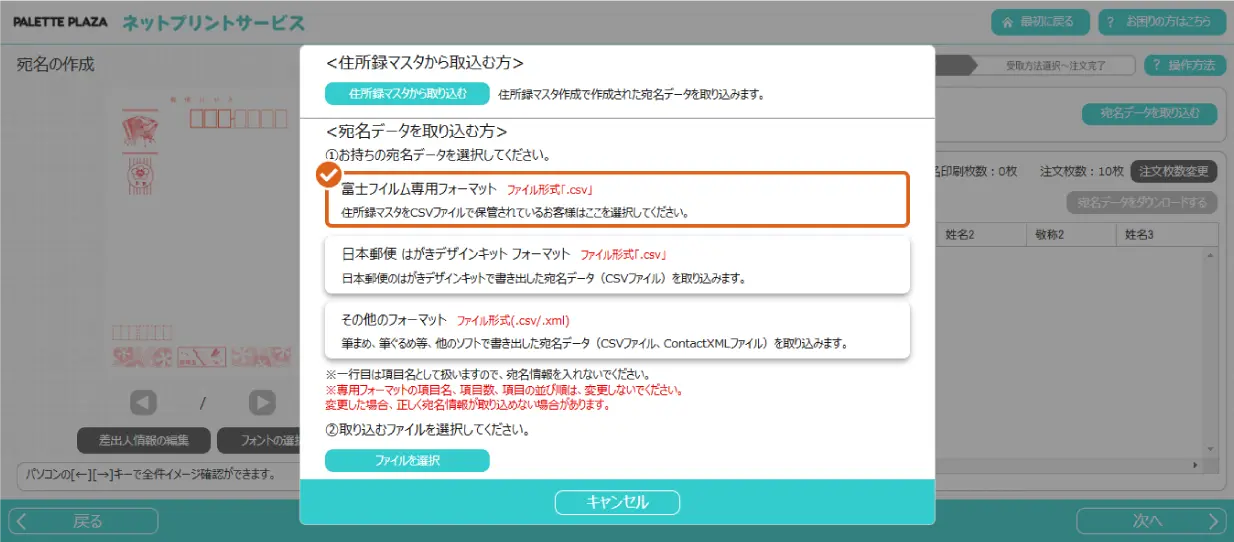Click 差出人情報の編集 button
Viewport: 1234px width, 542px height.
144,439
